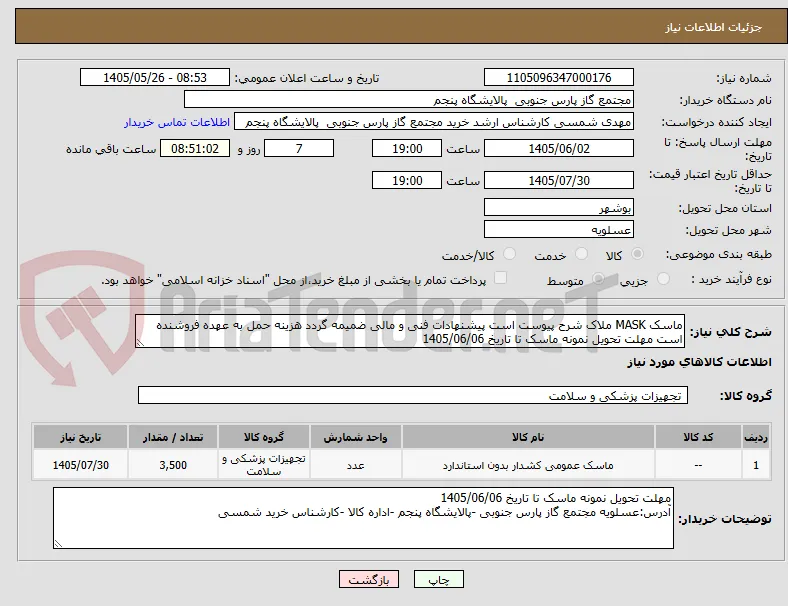The image size is (788, 606).
Task: Click the واحد شمارش column header
Action: click(x=355, y=437)
